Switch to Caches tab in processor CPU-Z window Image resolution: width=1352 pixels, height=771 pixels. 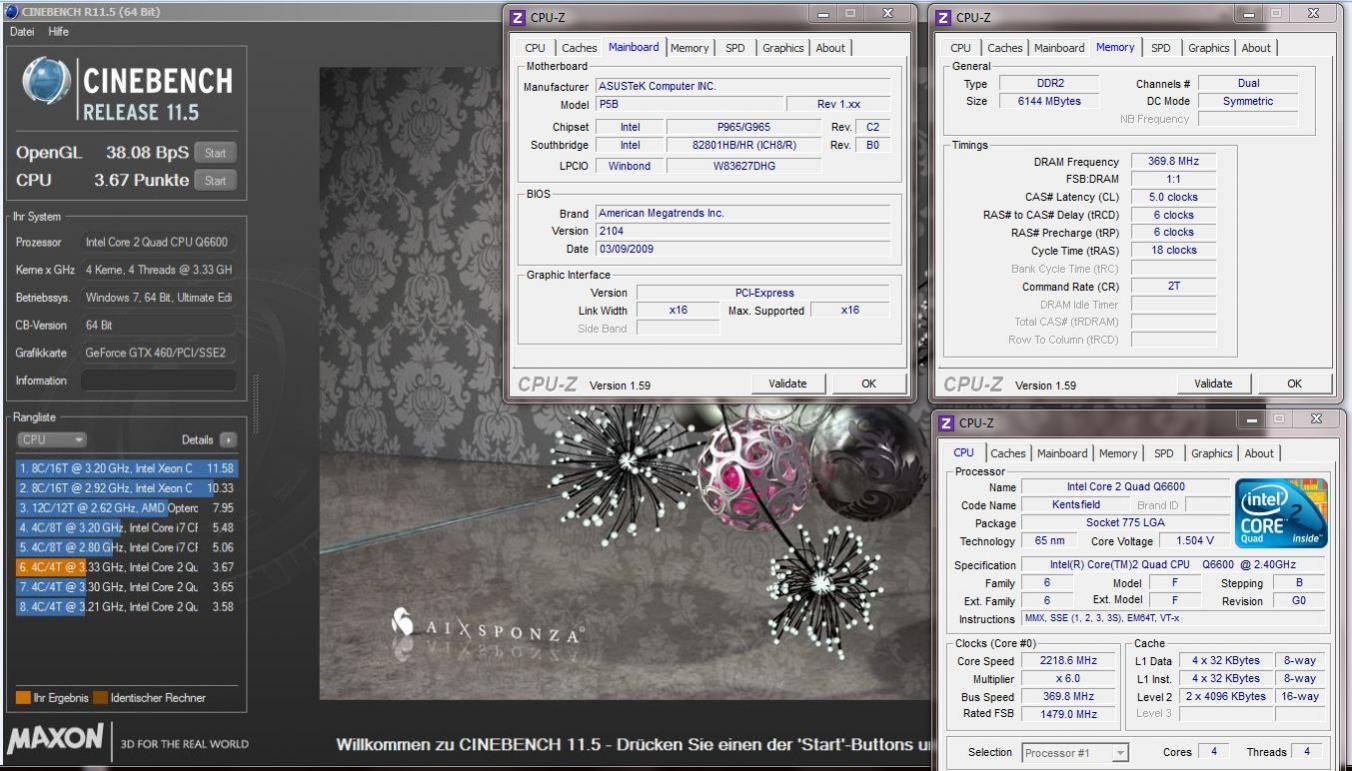pos(1008,454)
